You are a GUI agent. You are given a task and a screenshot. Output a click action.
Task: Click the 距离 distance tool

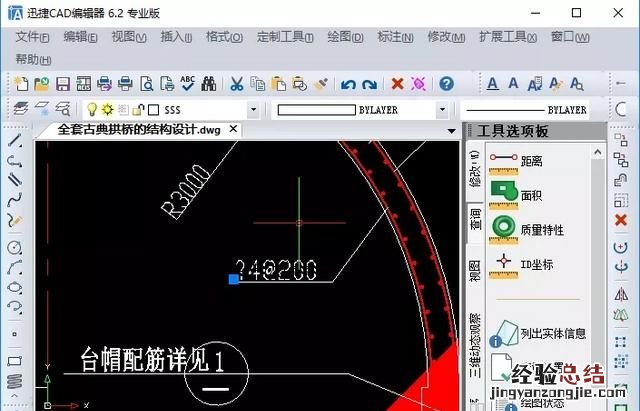coord(516,162)
